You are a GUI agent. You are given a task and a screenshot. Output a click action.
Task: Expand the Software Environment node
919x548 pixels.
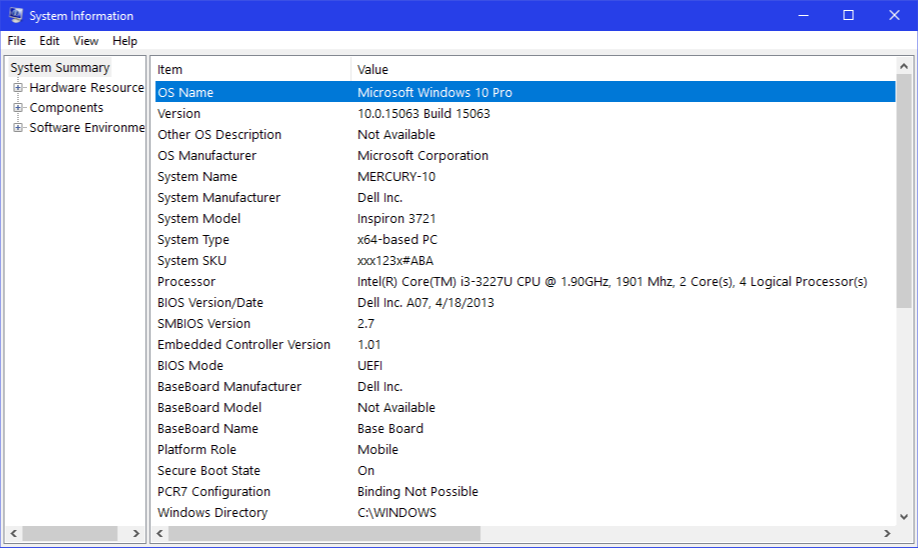pos(18,128)
